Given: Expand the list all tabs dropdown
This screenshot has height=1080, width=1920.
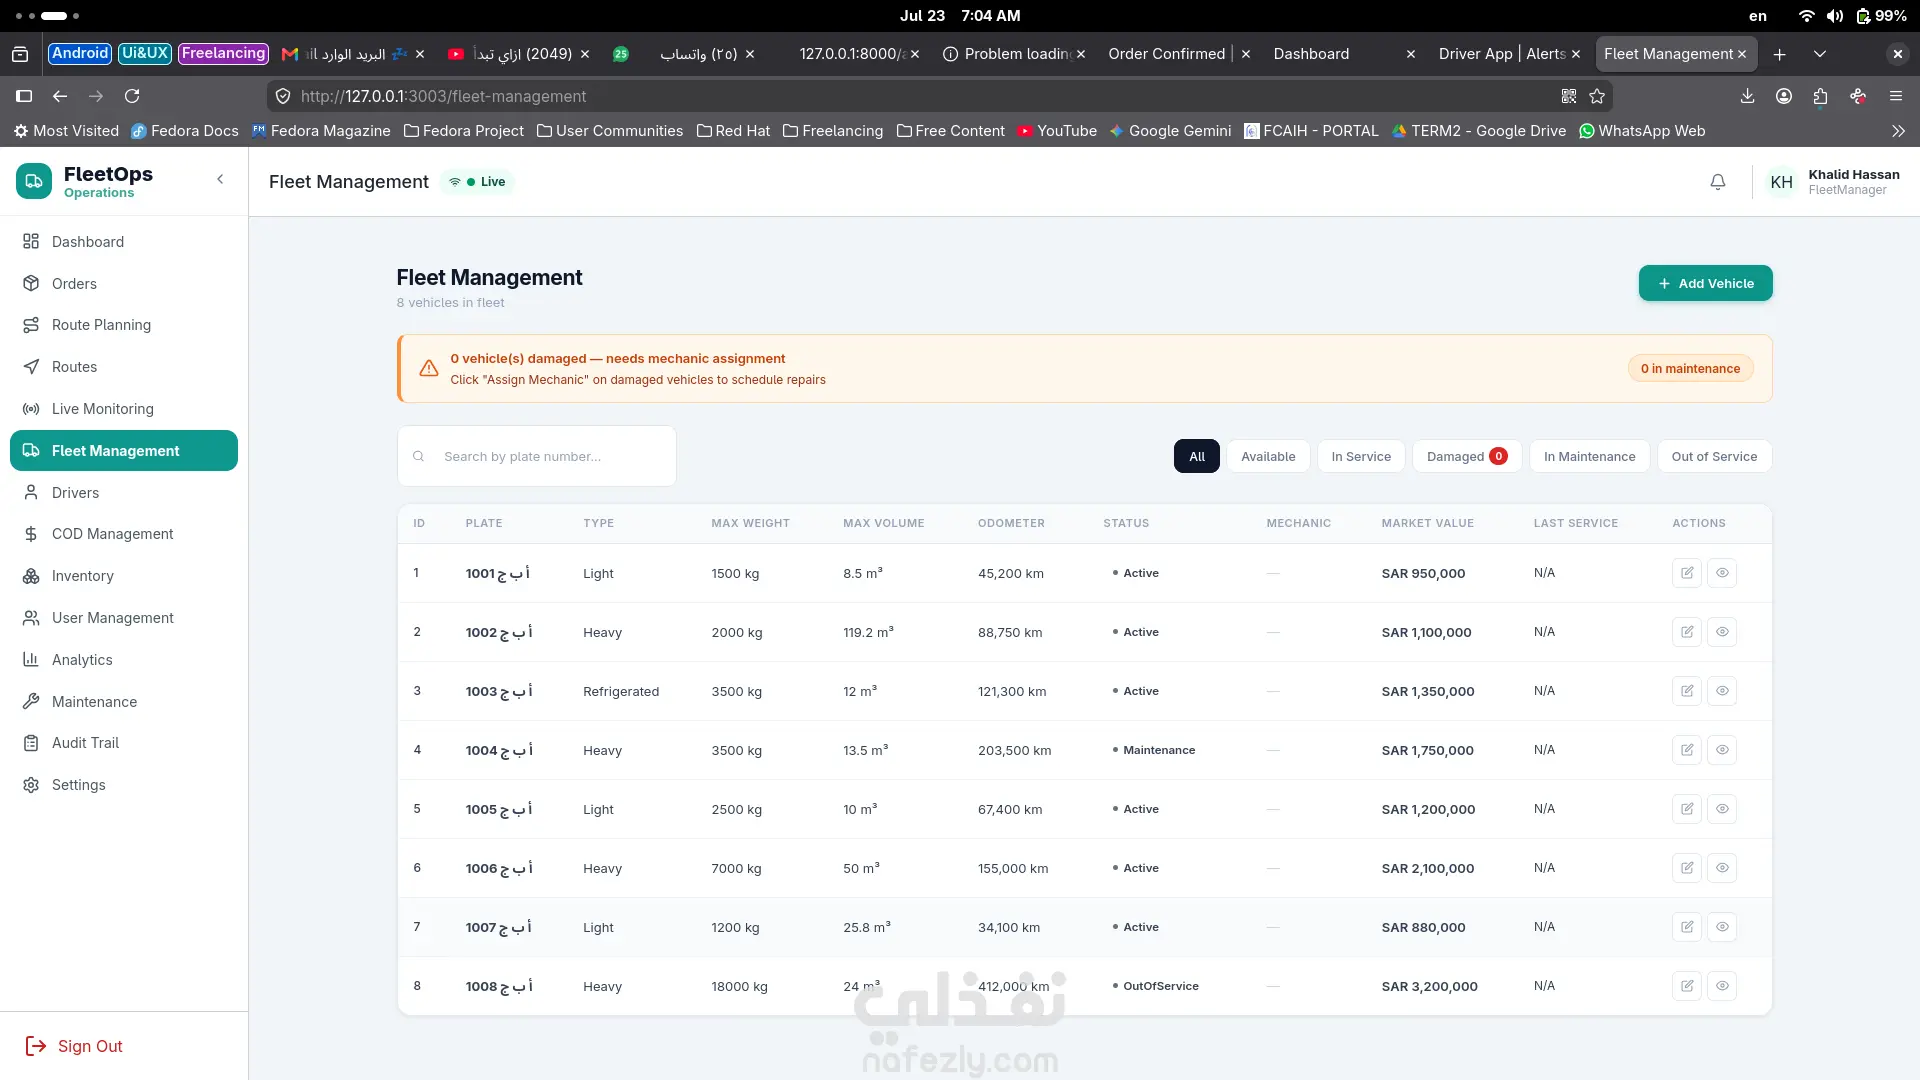Looking at the screenshot, I should (1820, 54).
